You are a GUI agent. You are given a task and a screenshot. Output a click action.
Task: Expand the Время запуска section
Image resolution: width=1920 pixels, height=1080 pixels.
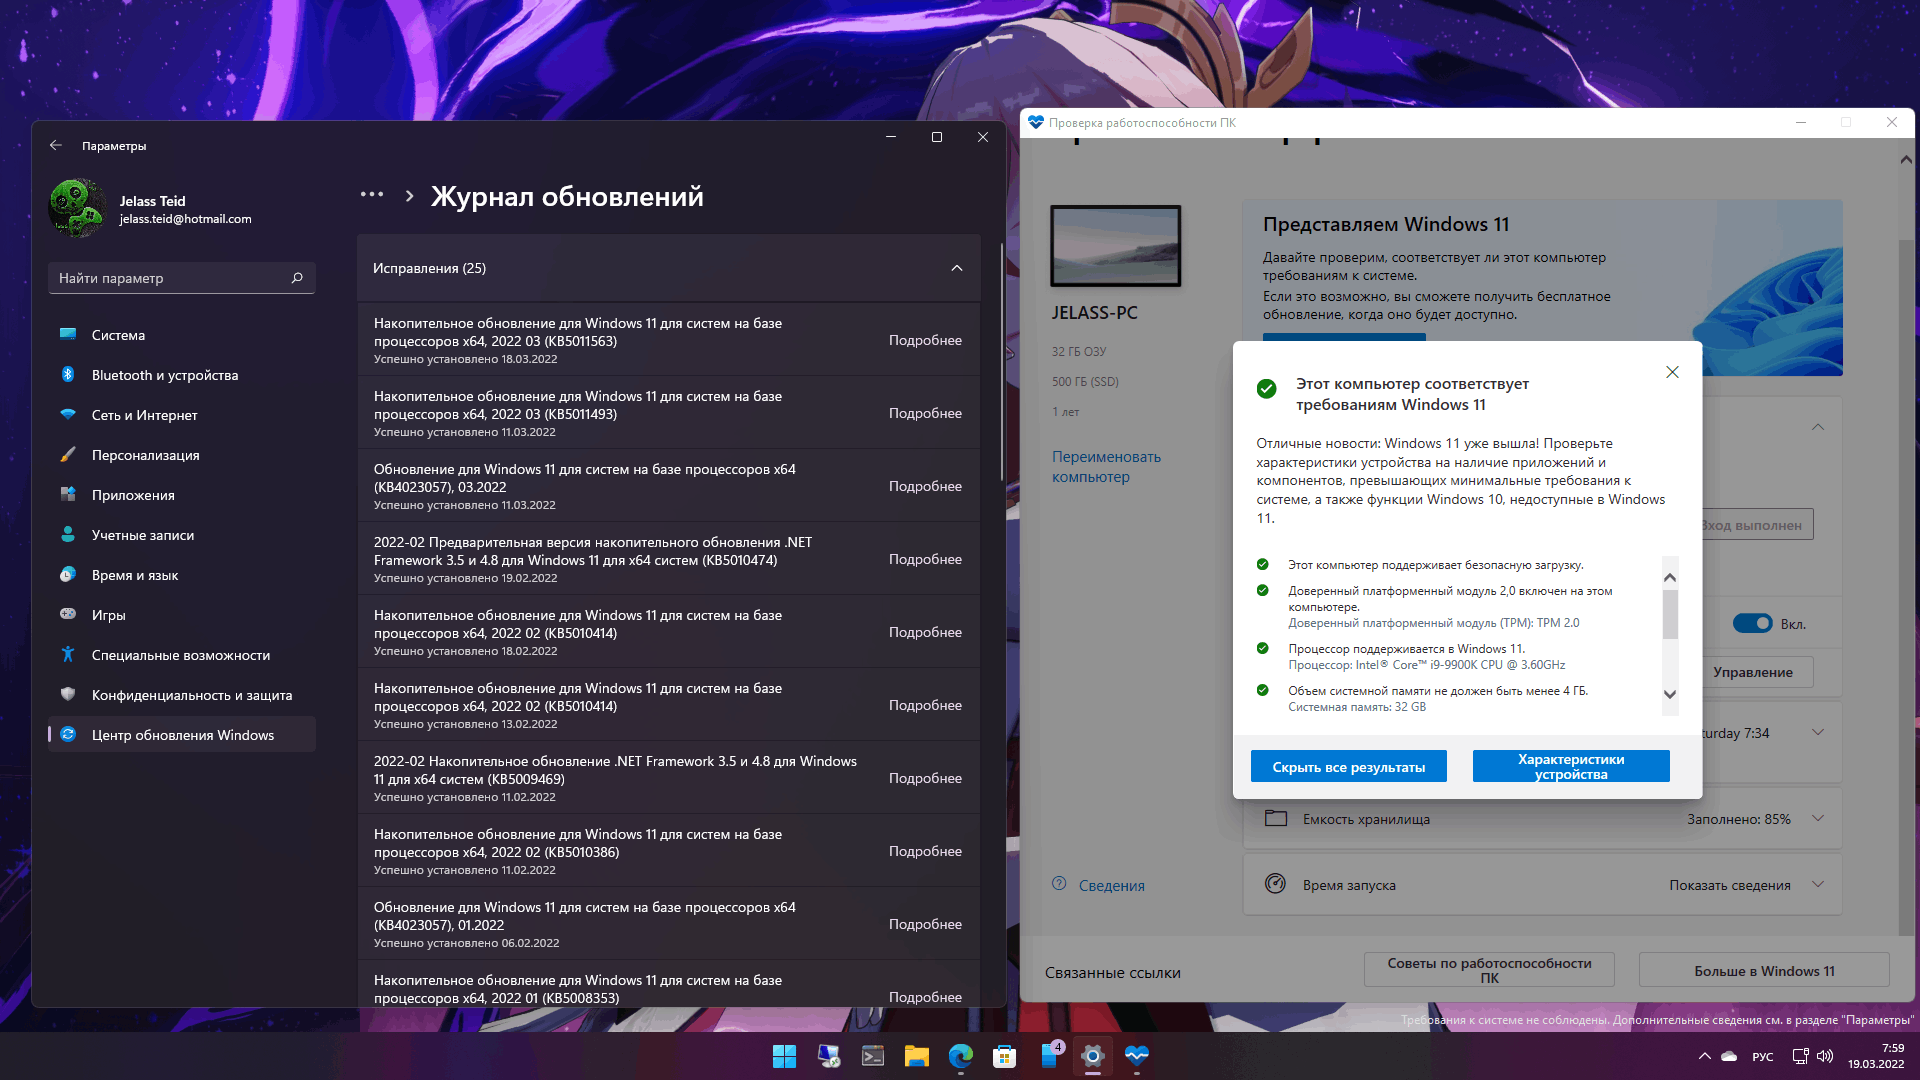[1817, 884]
